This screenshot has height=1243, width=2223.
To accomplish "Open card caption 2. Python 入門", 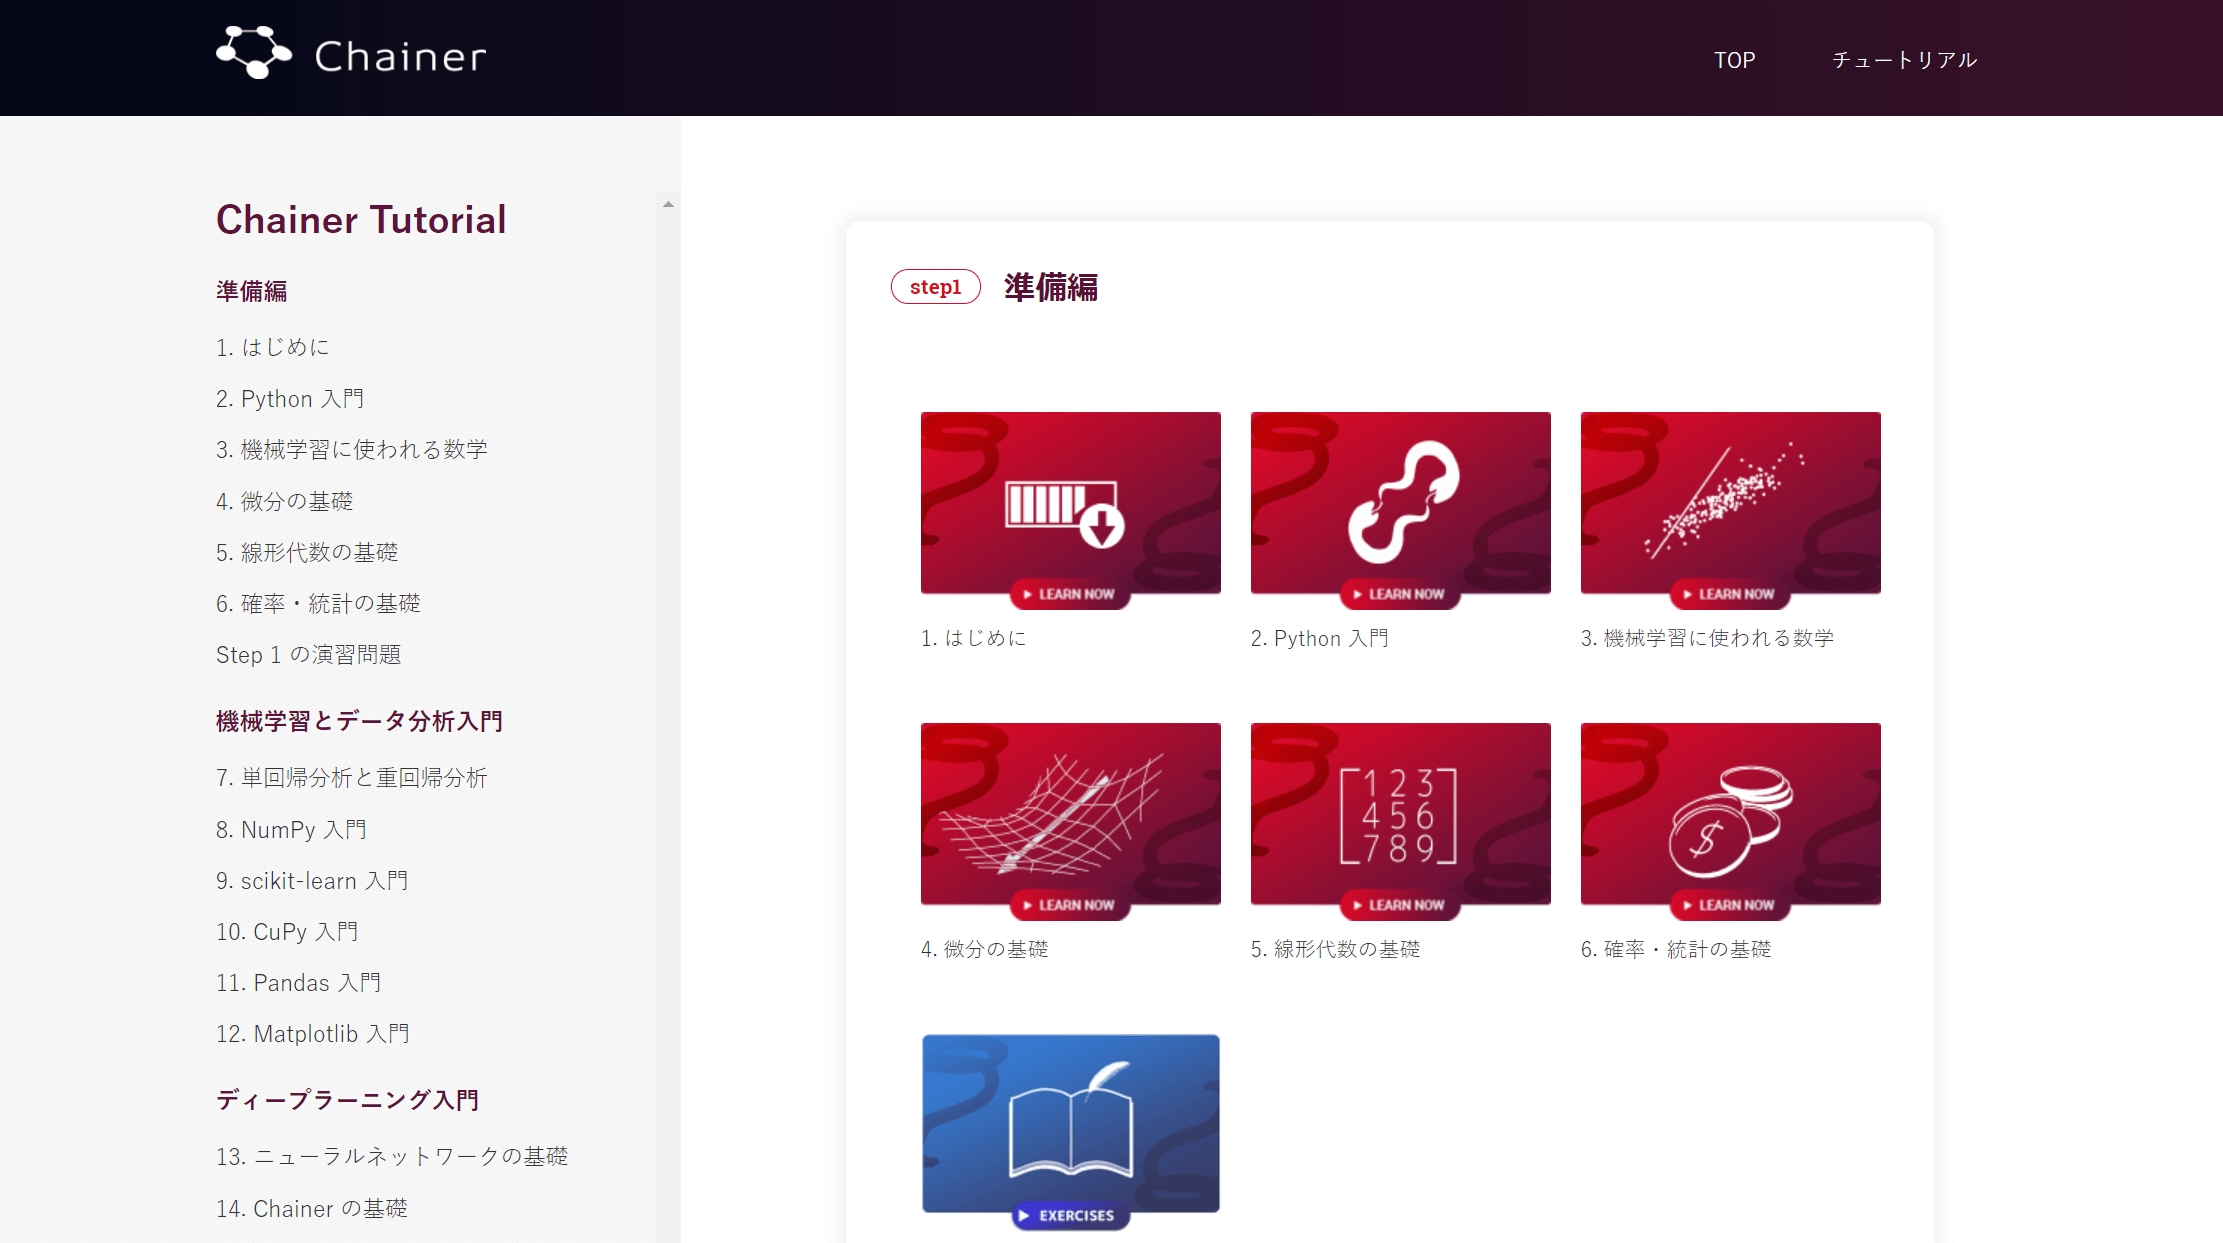I will [x=1319, y=638].
